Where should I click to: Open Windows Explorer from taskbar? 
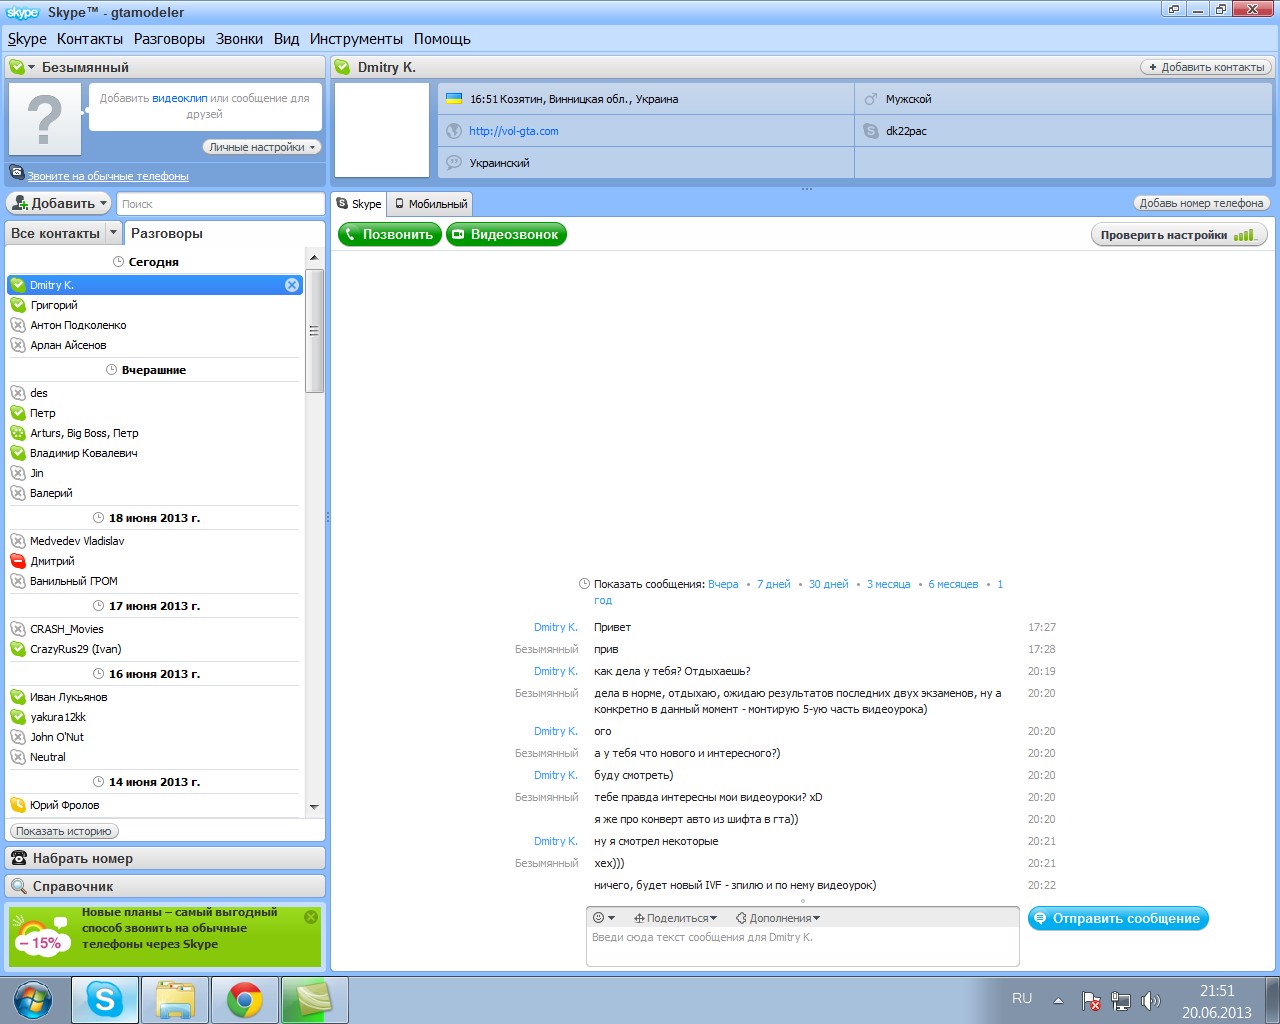point(175,999)
